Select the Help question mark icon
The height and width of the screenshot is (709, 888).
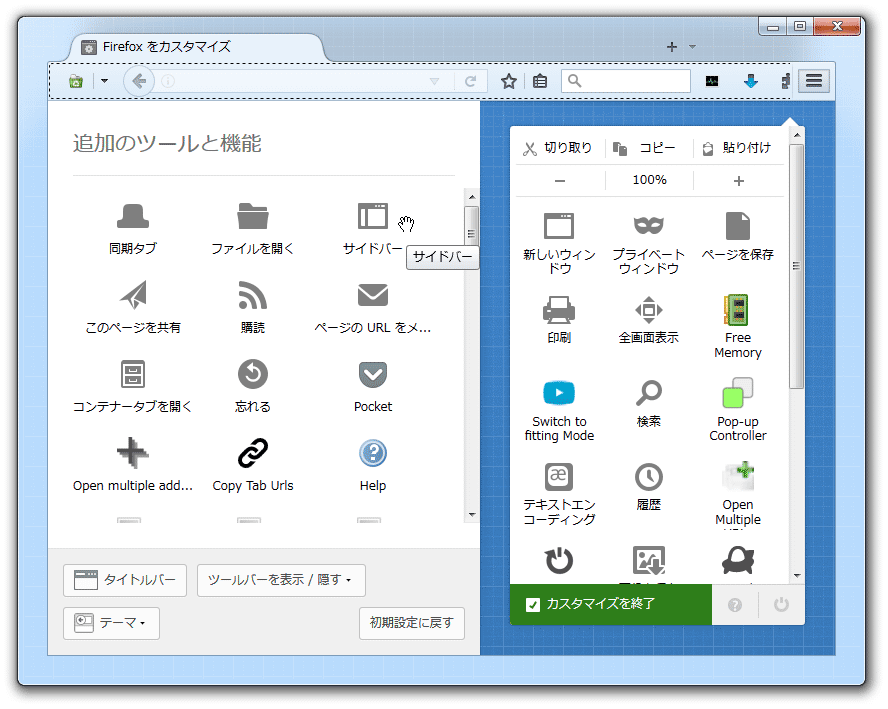pyautogui.click(x=373, y=453)
